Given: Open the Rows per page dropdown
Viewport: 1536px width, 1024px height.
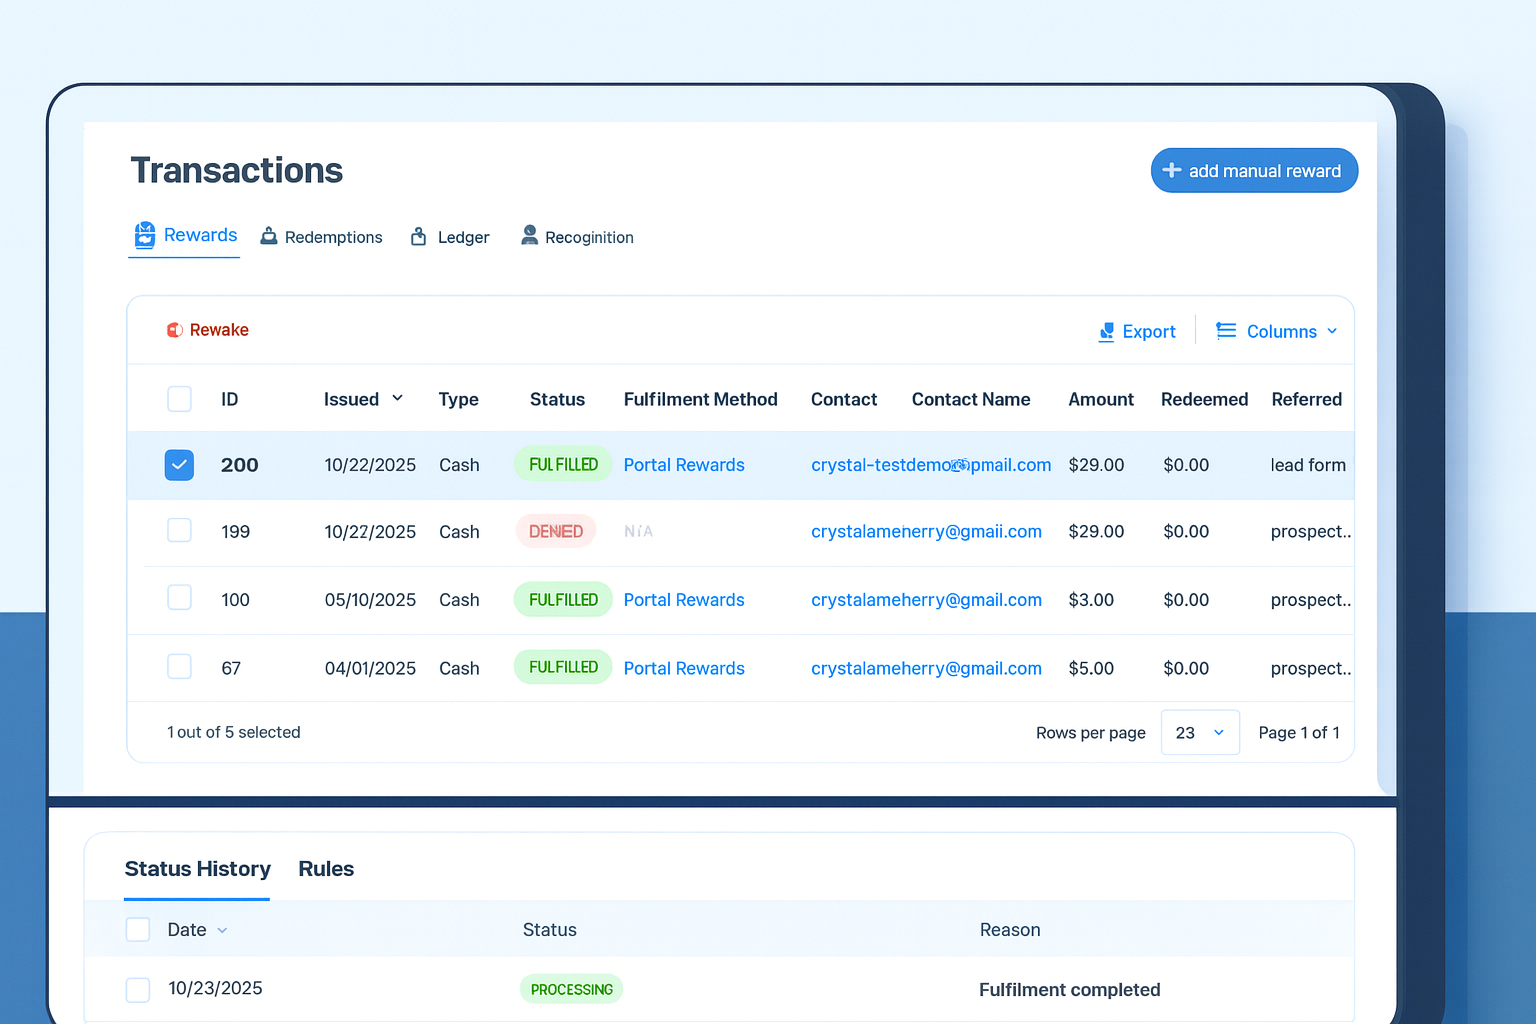Looking at the screenshot, I should [1199, 733].
